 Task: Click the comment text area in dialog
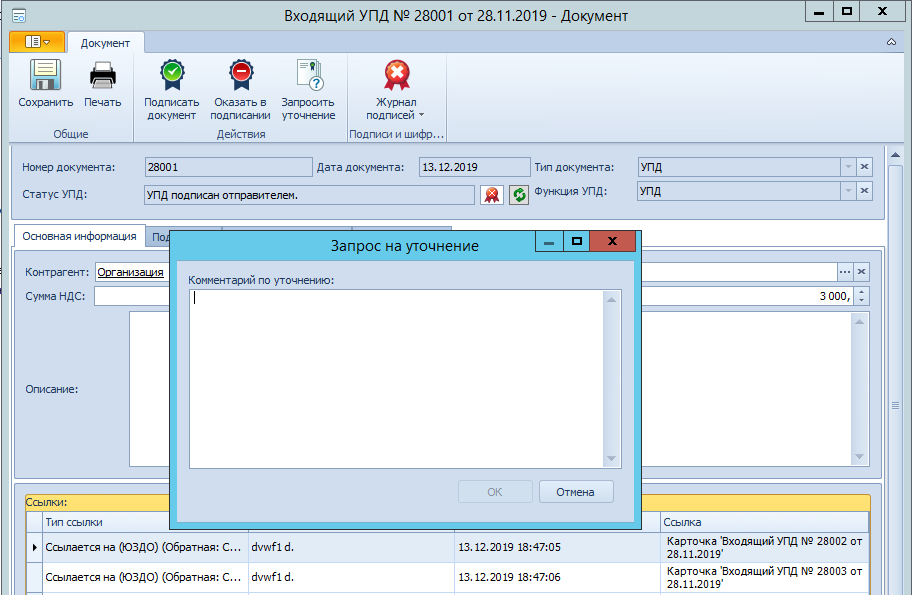point(396,379)
